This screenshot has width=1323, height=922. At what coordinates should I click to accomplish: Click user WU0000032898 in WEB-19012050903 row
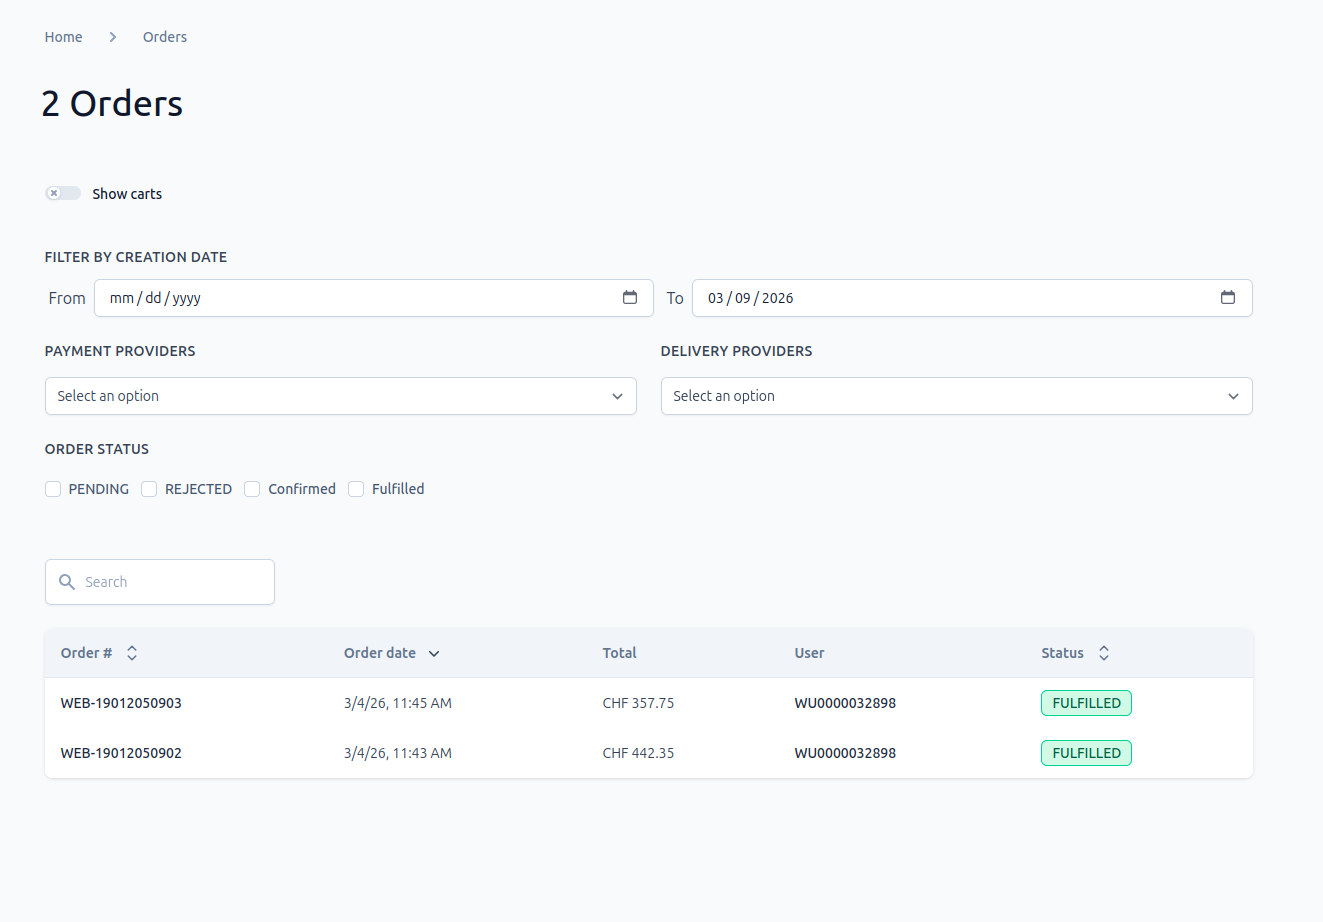(845, 703)
